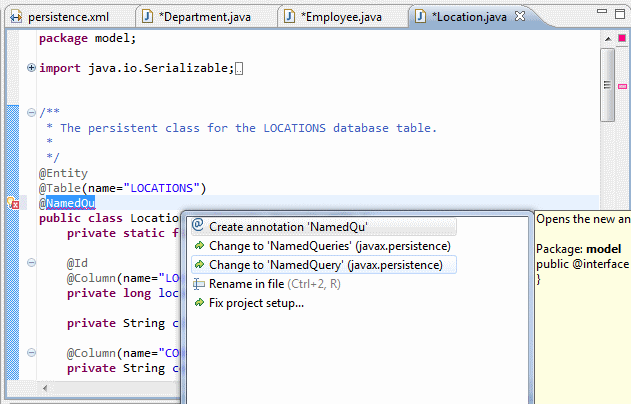This screenshot has height=404, width=631.
Task: Click the 'Package: model' tooltip text
Action: coord(578,249)
